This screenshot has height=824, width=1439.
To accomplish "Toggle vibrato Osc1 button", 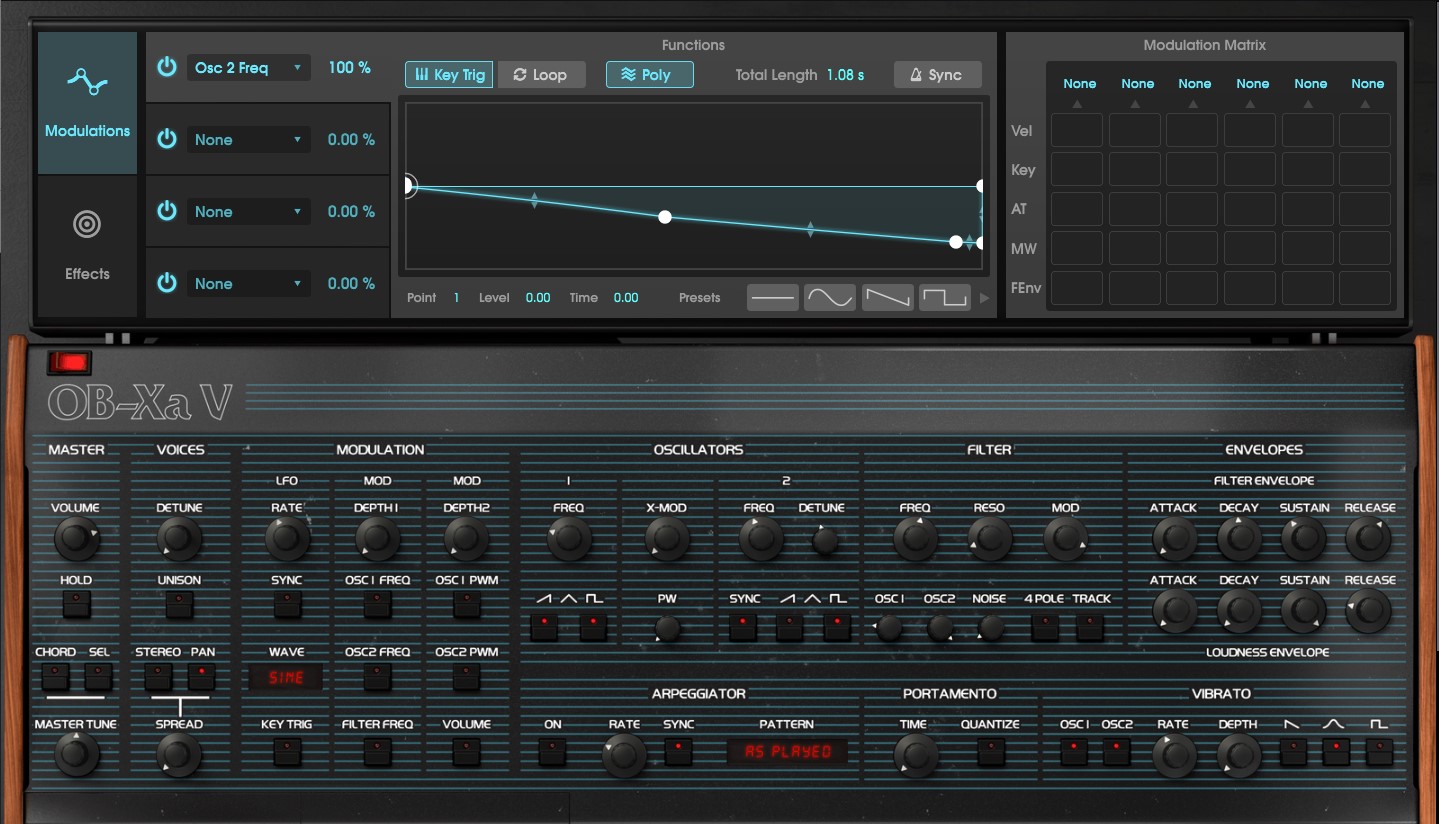I will click(1074, 750).
